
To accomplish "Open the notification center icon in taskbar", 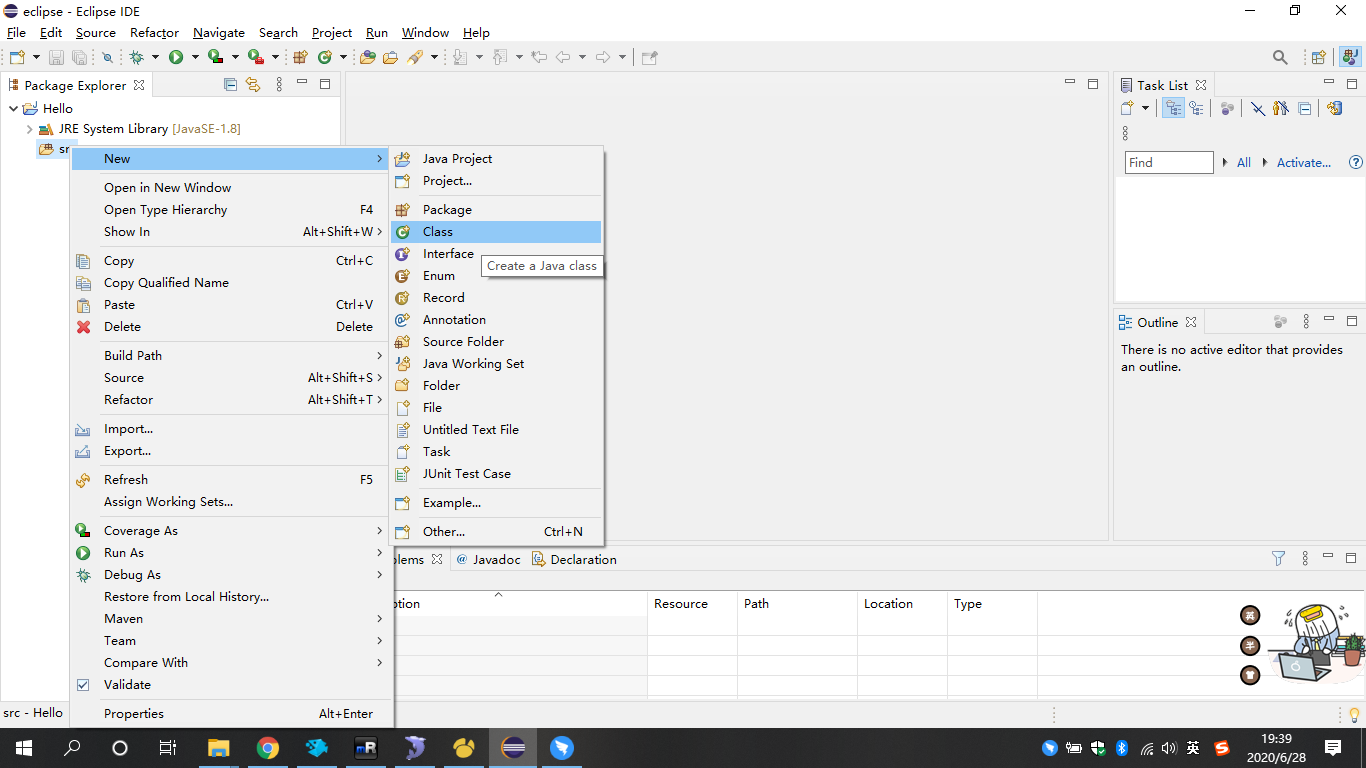I will click(x=1333, y=748).
